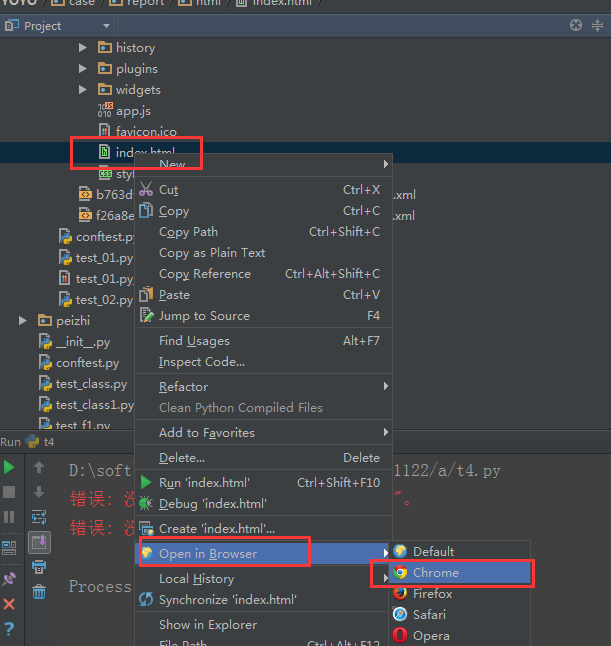Screen dimensions: 611x646
Task: Select the b763d xml file
Action: click(x=106, y=194)
